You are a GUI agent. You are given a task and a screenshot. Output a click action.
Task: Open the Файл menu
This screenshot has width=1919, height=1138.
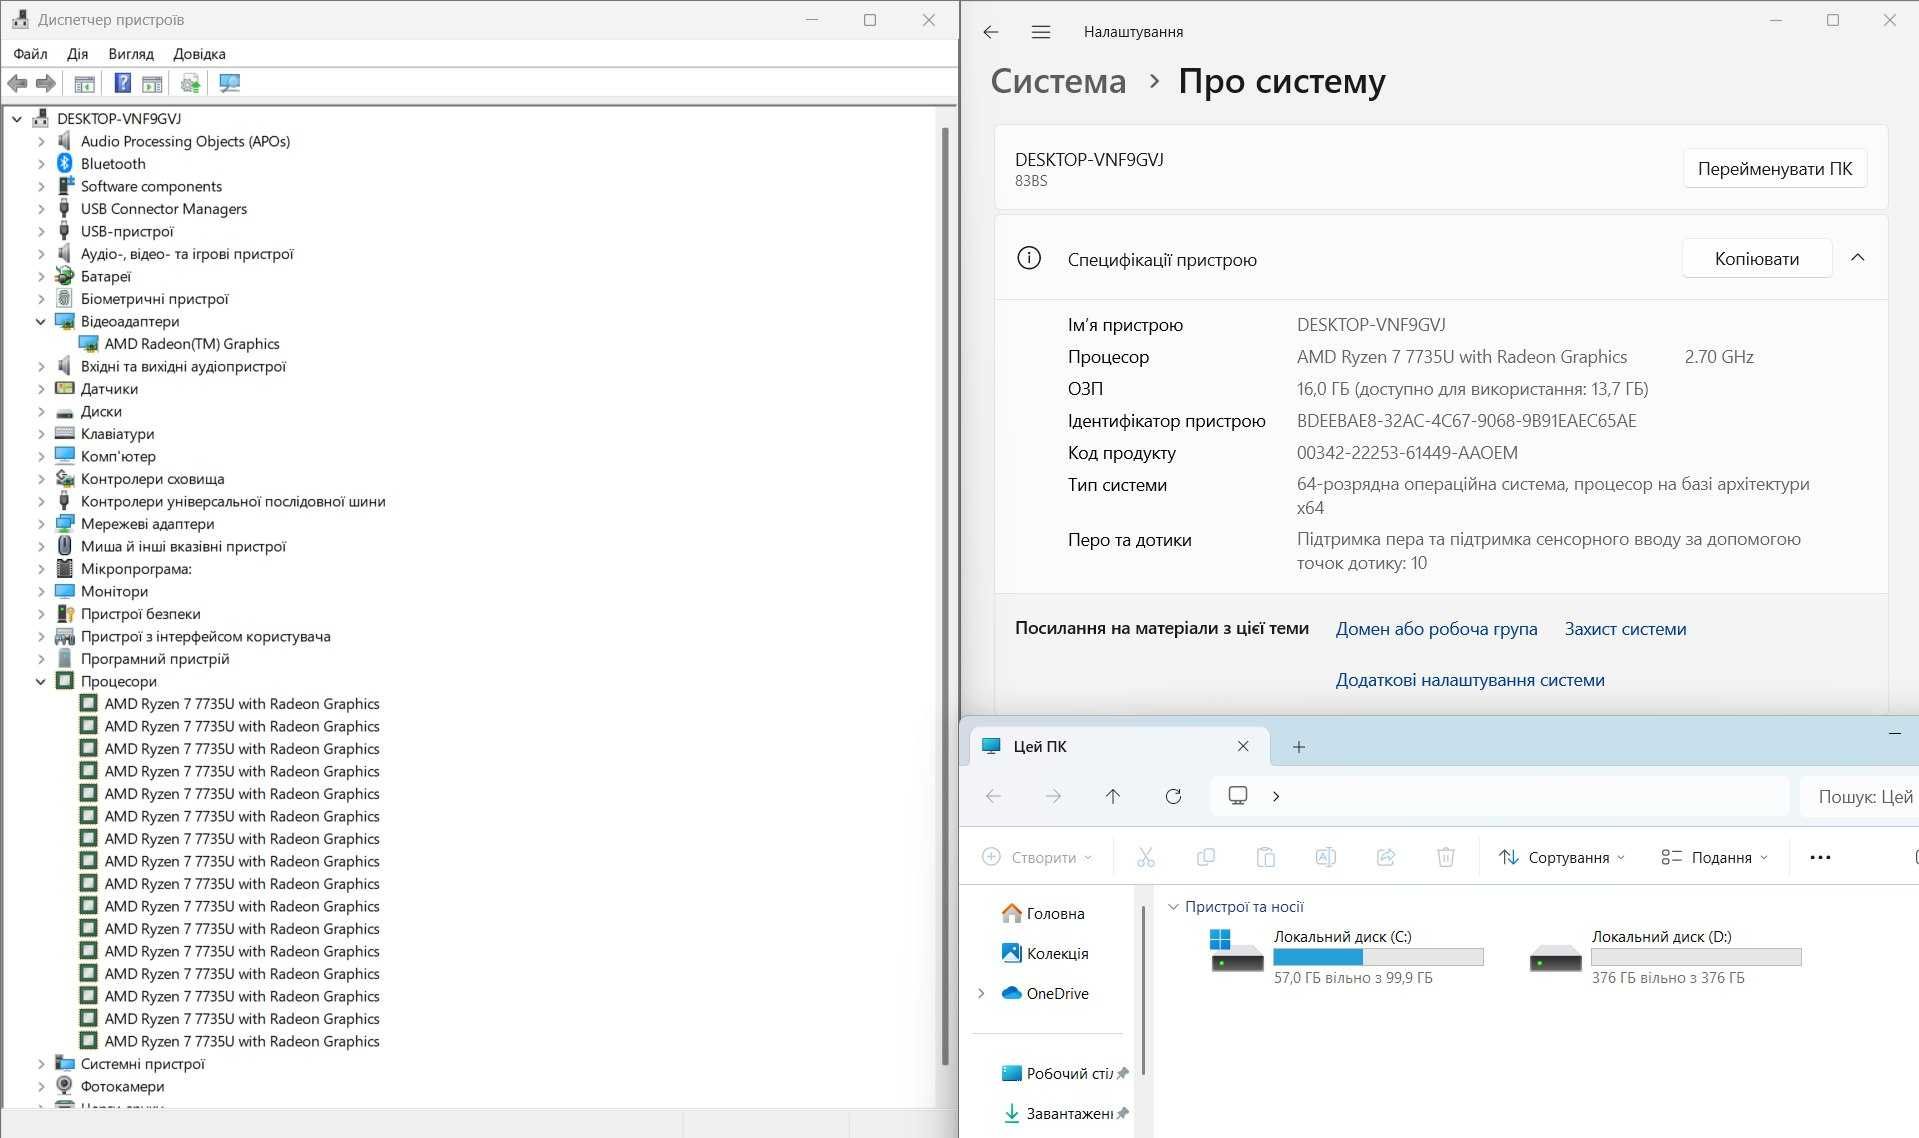31,54
